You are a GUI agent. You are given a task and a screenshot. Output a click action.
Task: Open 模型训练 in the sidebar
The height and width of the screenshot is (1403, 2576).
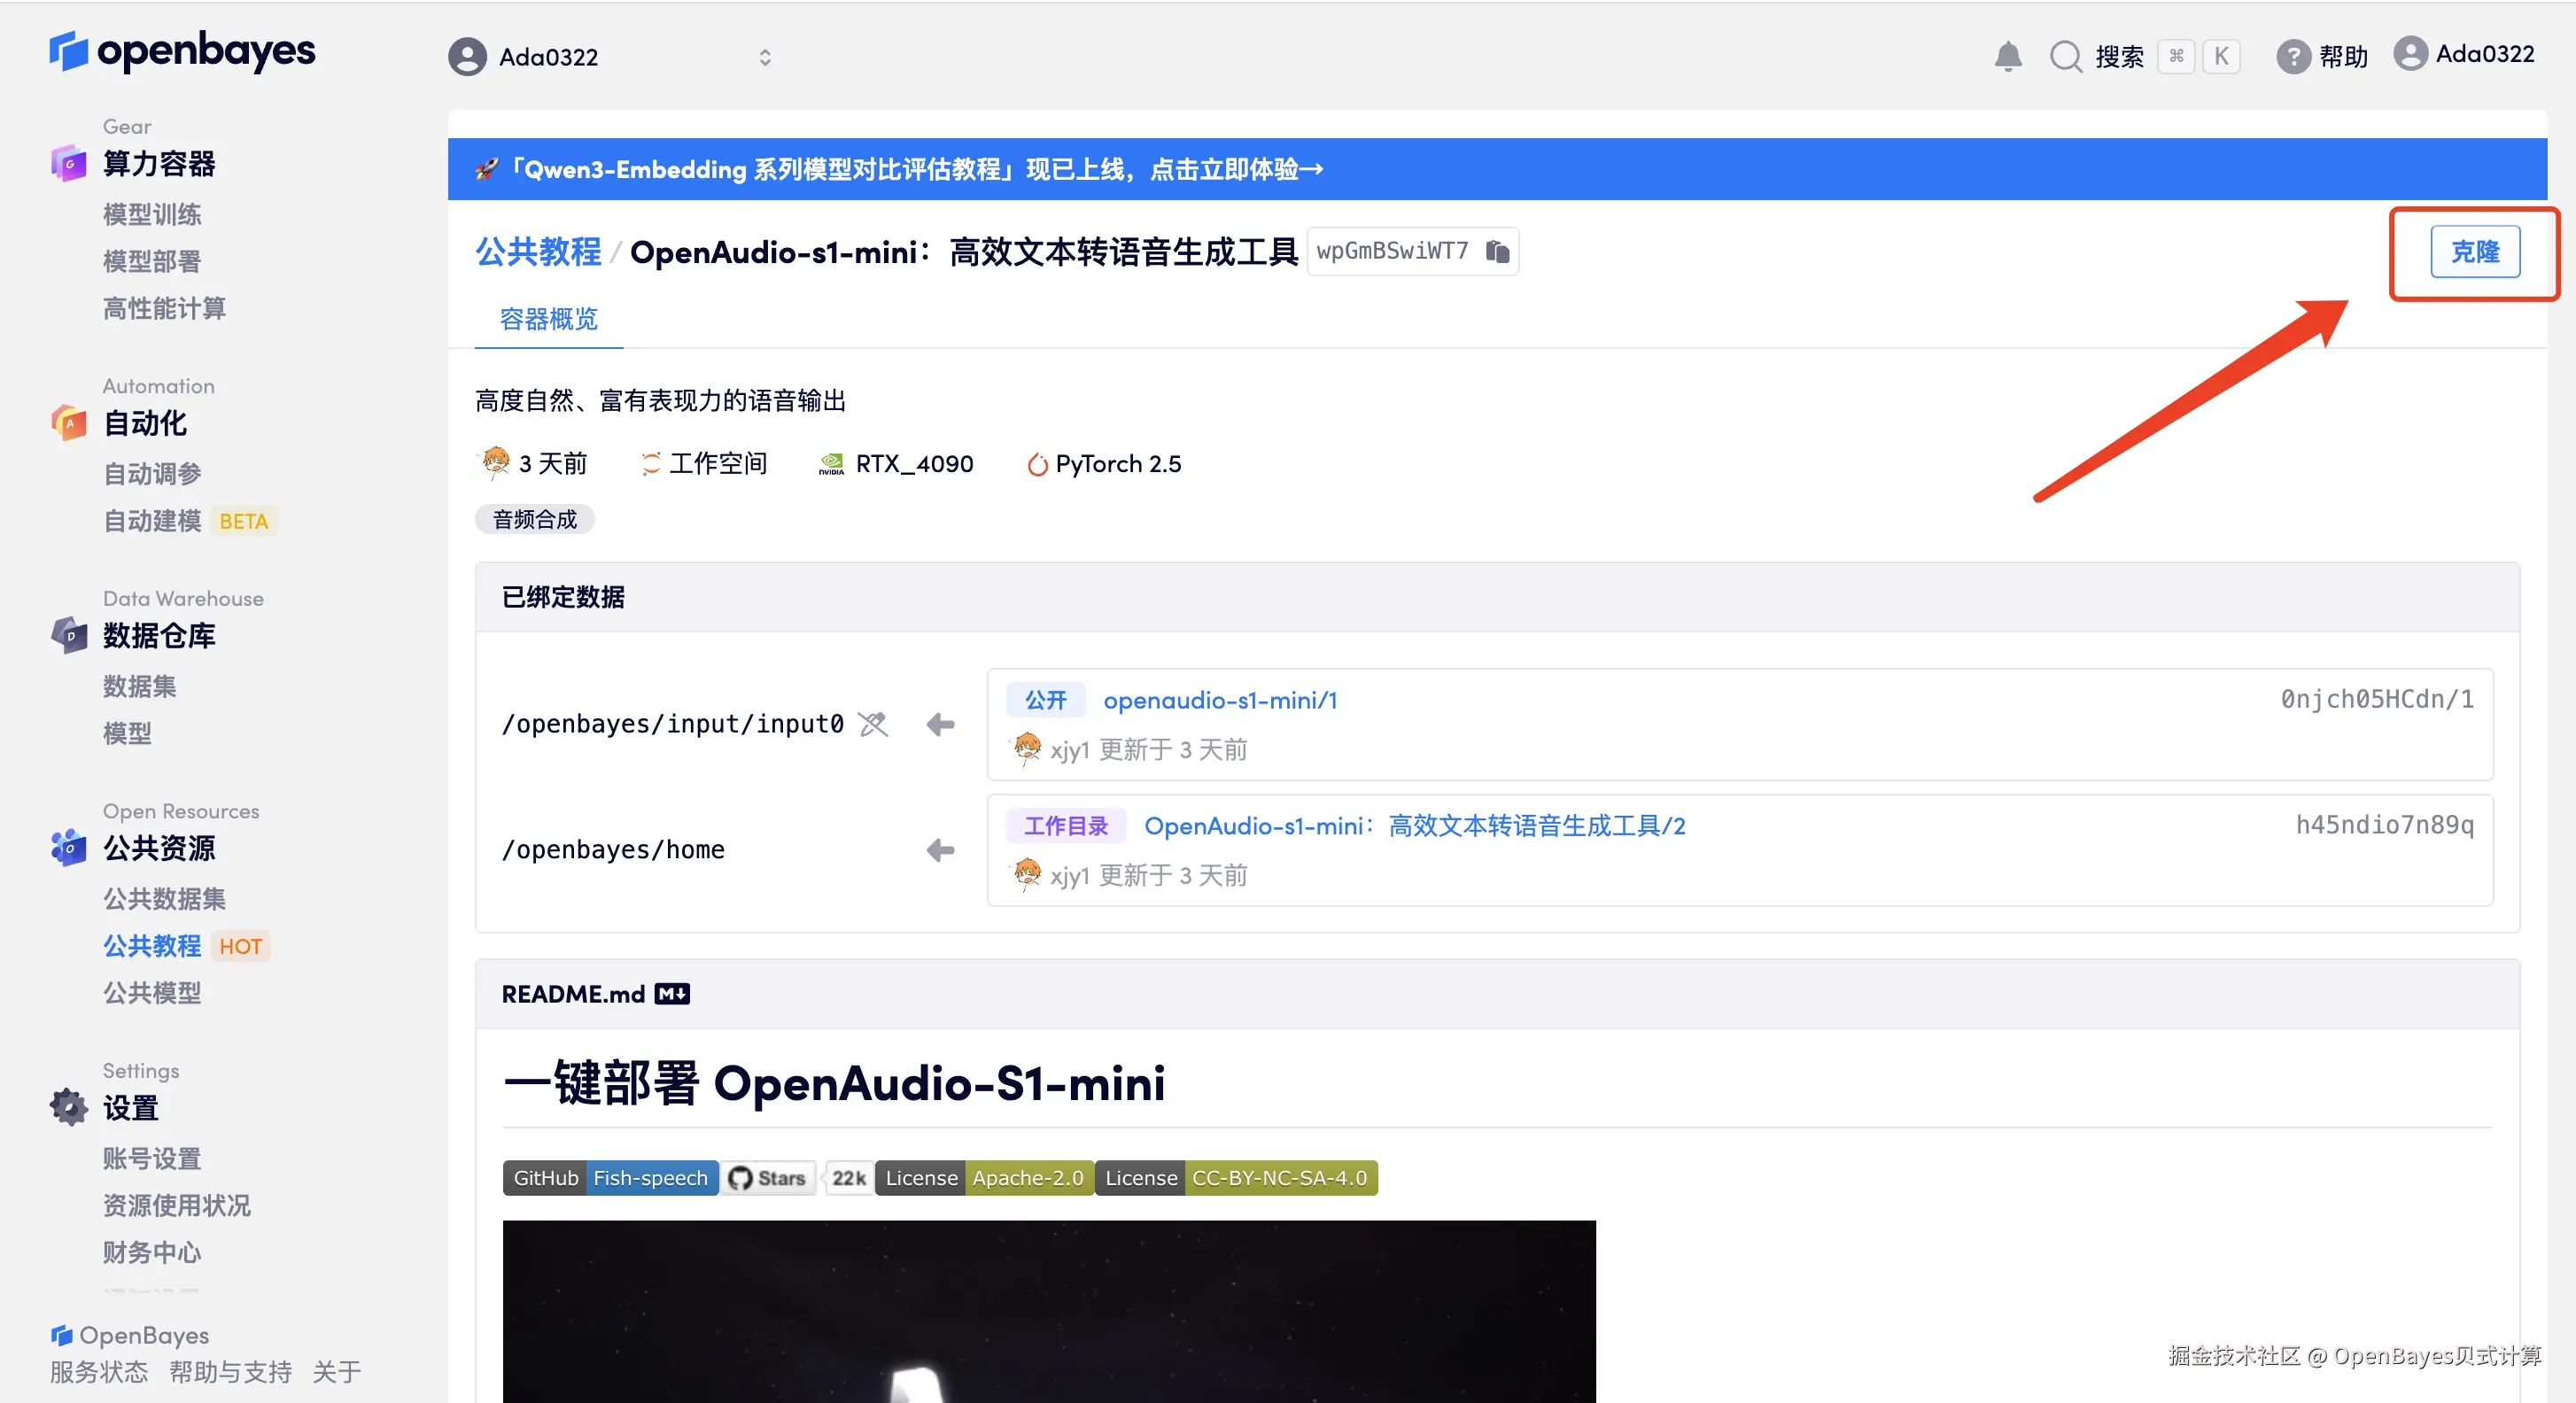152,214
